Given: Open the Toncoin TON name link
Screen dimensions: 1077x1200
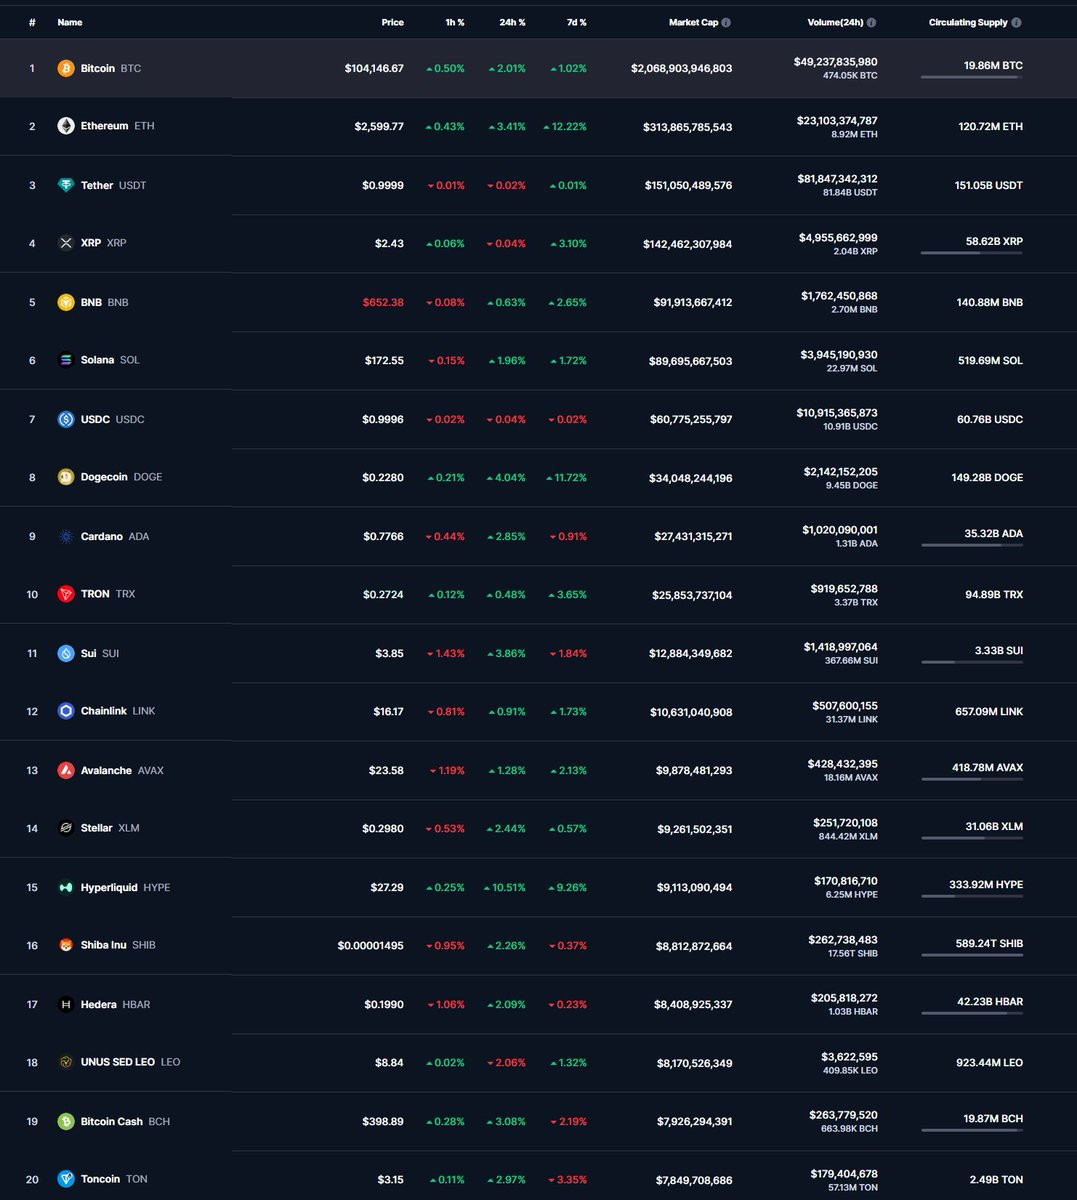Looking at the screenshot, I should tap(114, 1179).
